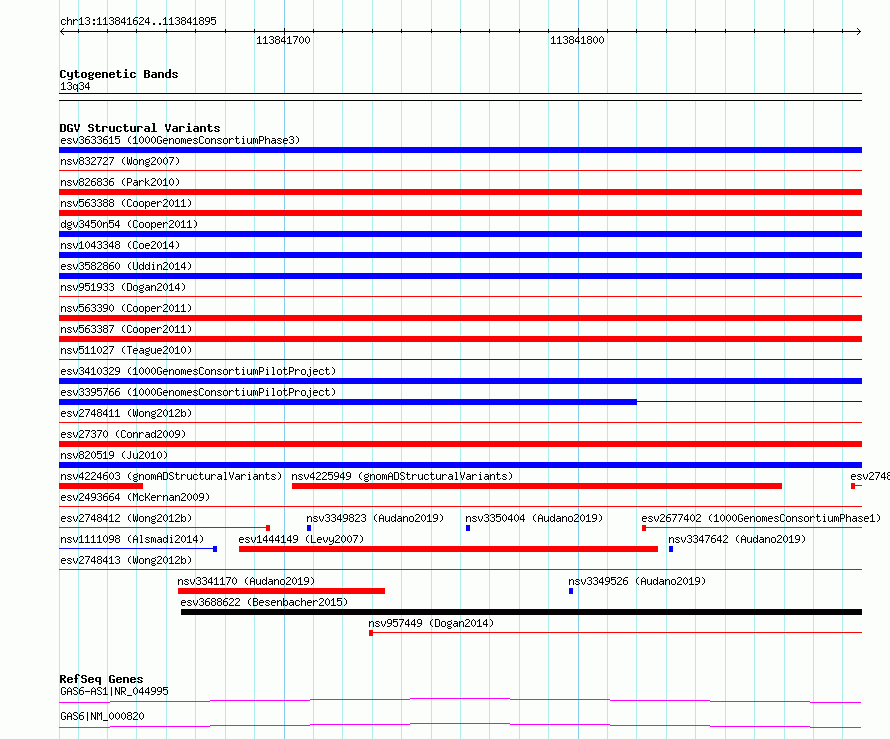Click the DGV Structural Variants track heading
The width and height of the screenshot is (890, 739).
(x=140, y=128)
